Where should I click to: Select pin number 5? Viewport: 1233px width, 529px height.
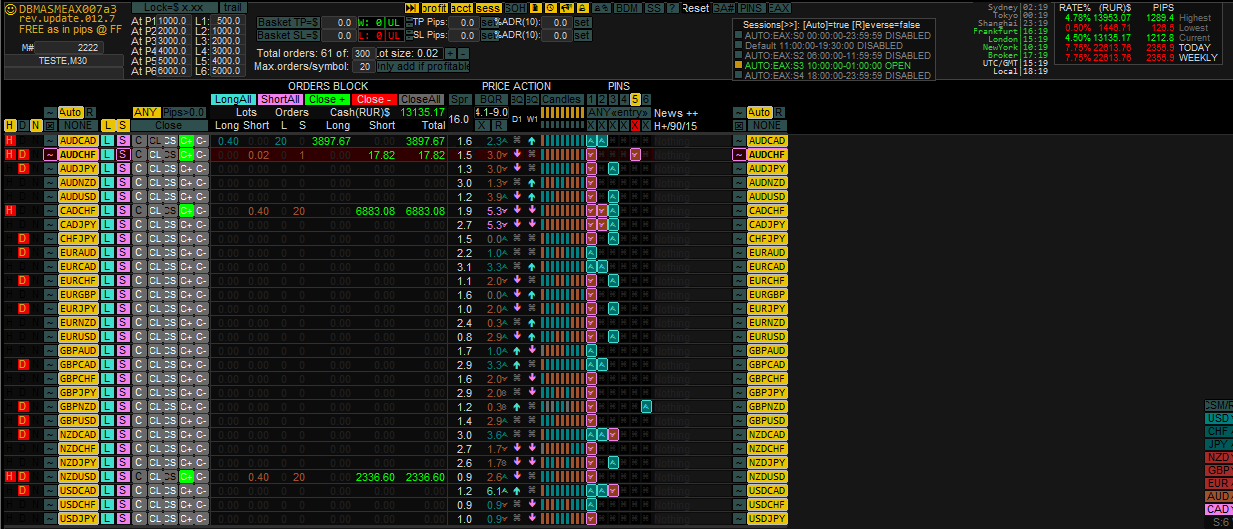tap(635, 99)
